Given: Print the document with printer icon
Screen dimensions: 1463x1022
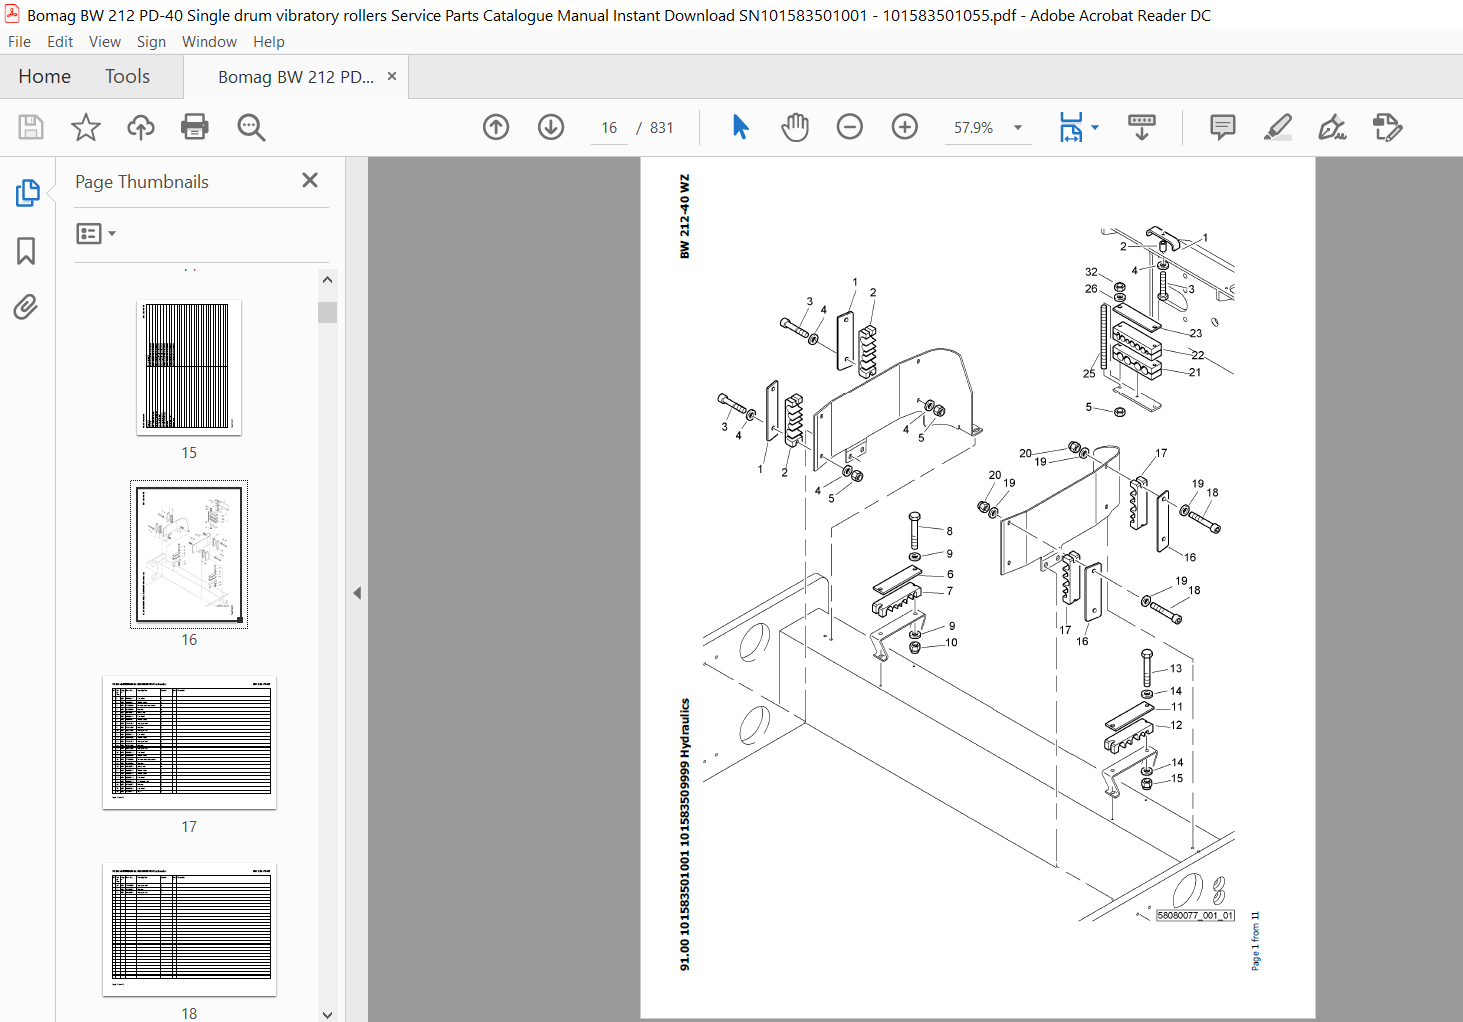Looking at the screenshot, I should [x=195, y=127].
